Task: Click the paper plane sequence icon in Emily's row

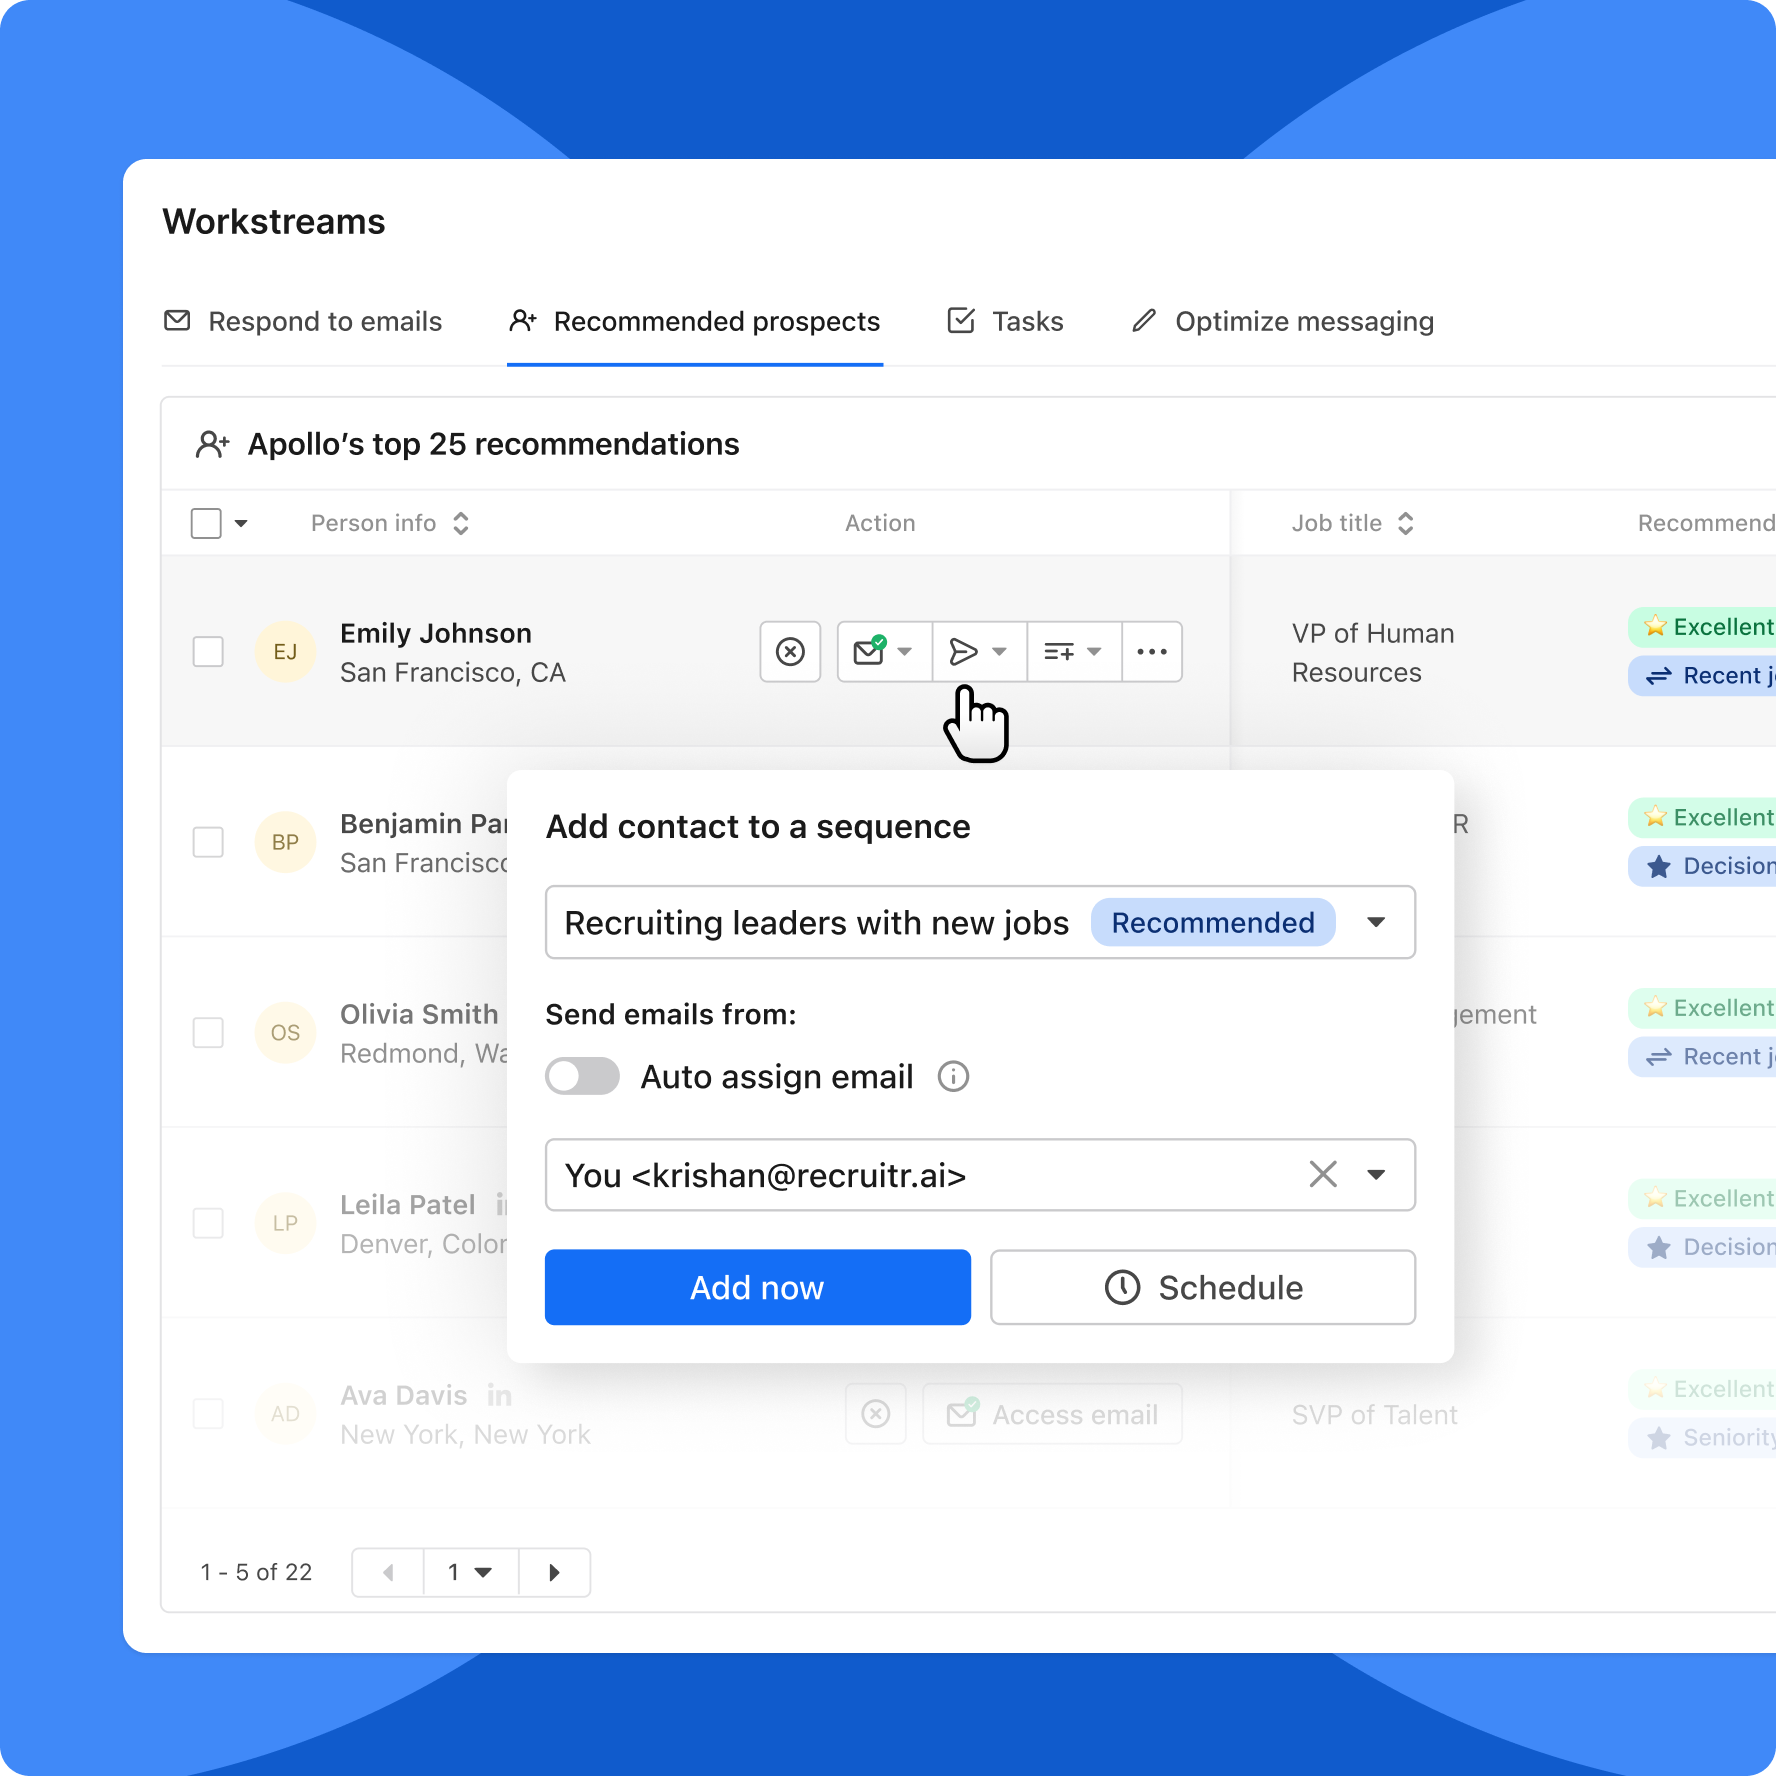Action: point(963,651)
